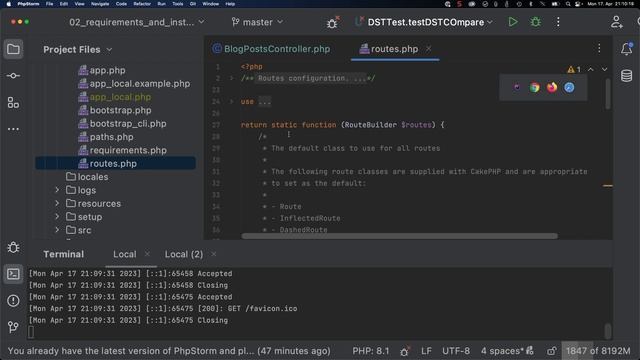The image size is (640, 360).
Task: Open the Debug tool window bug icon
Action: coord(13,247)
